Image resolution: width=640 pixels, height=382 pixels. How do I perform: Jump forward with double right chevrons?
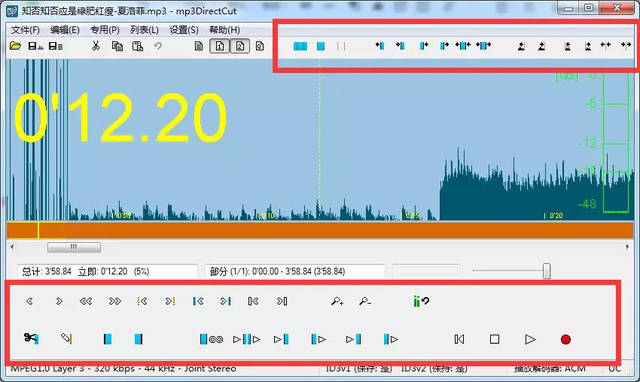coord(115,301)
